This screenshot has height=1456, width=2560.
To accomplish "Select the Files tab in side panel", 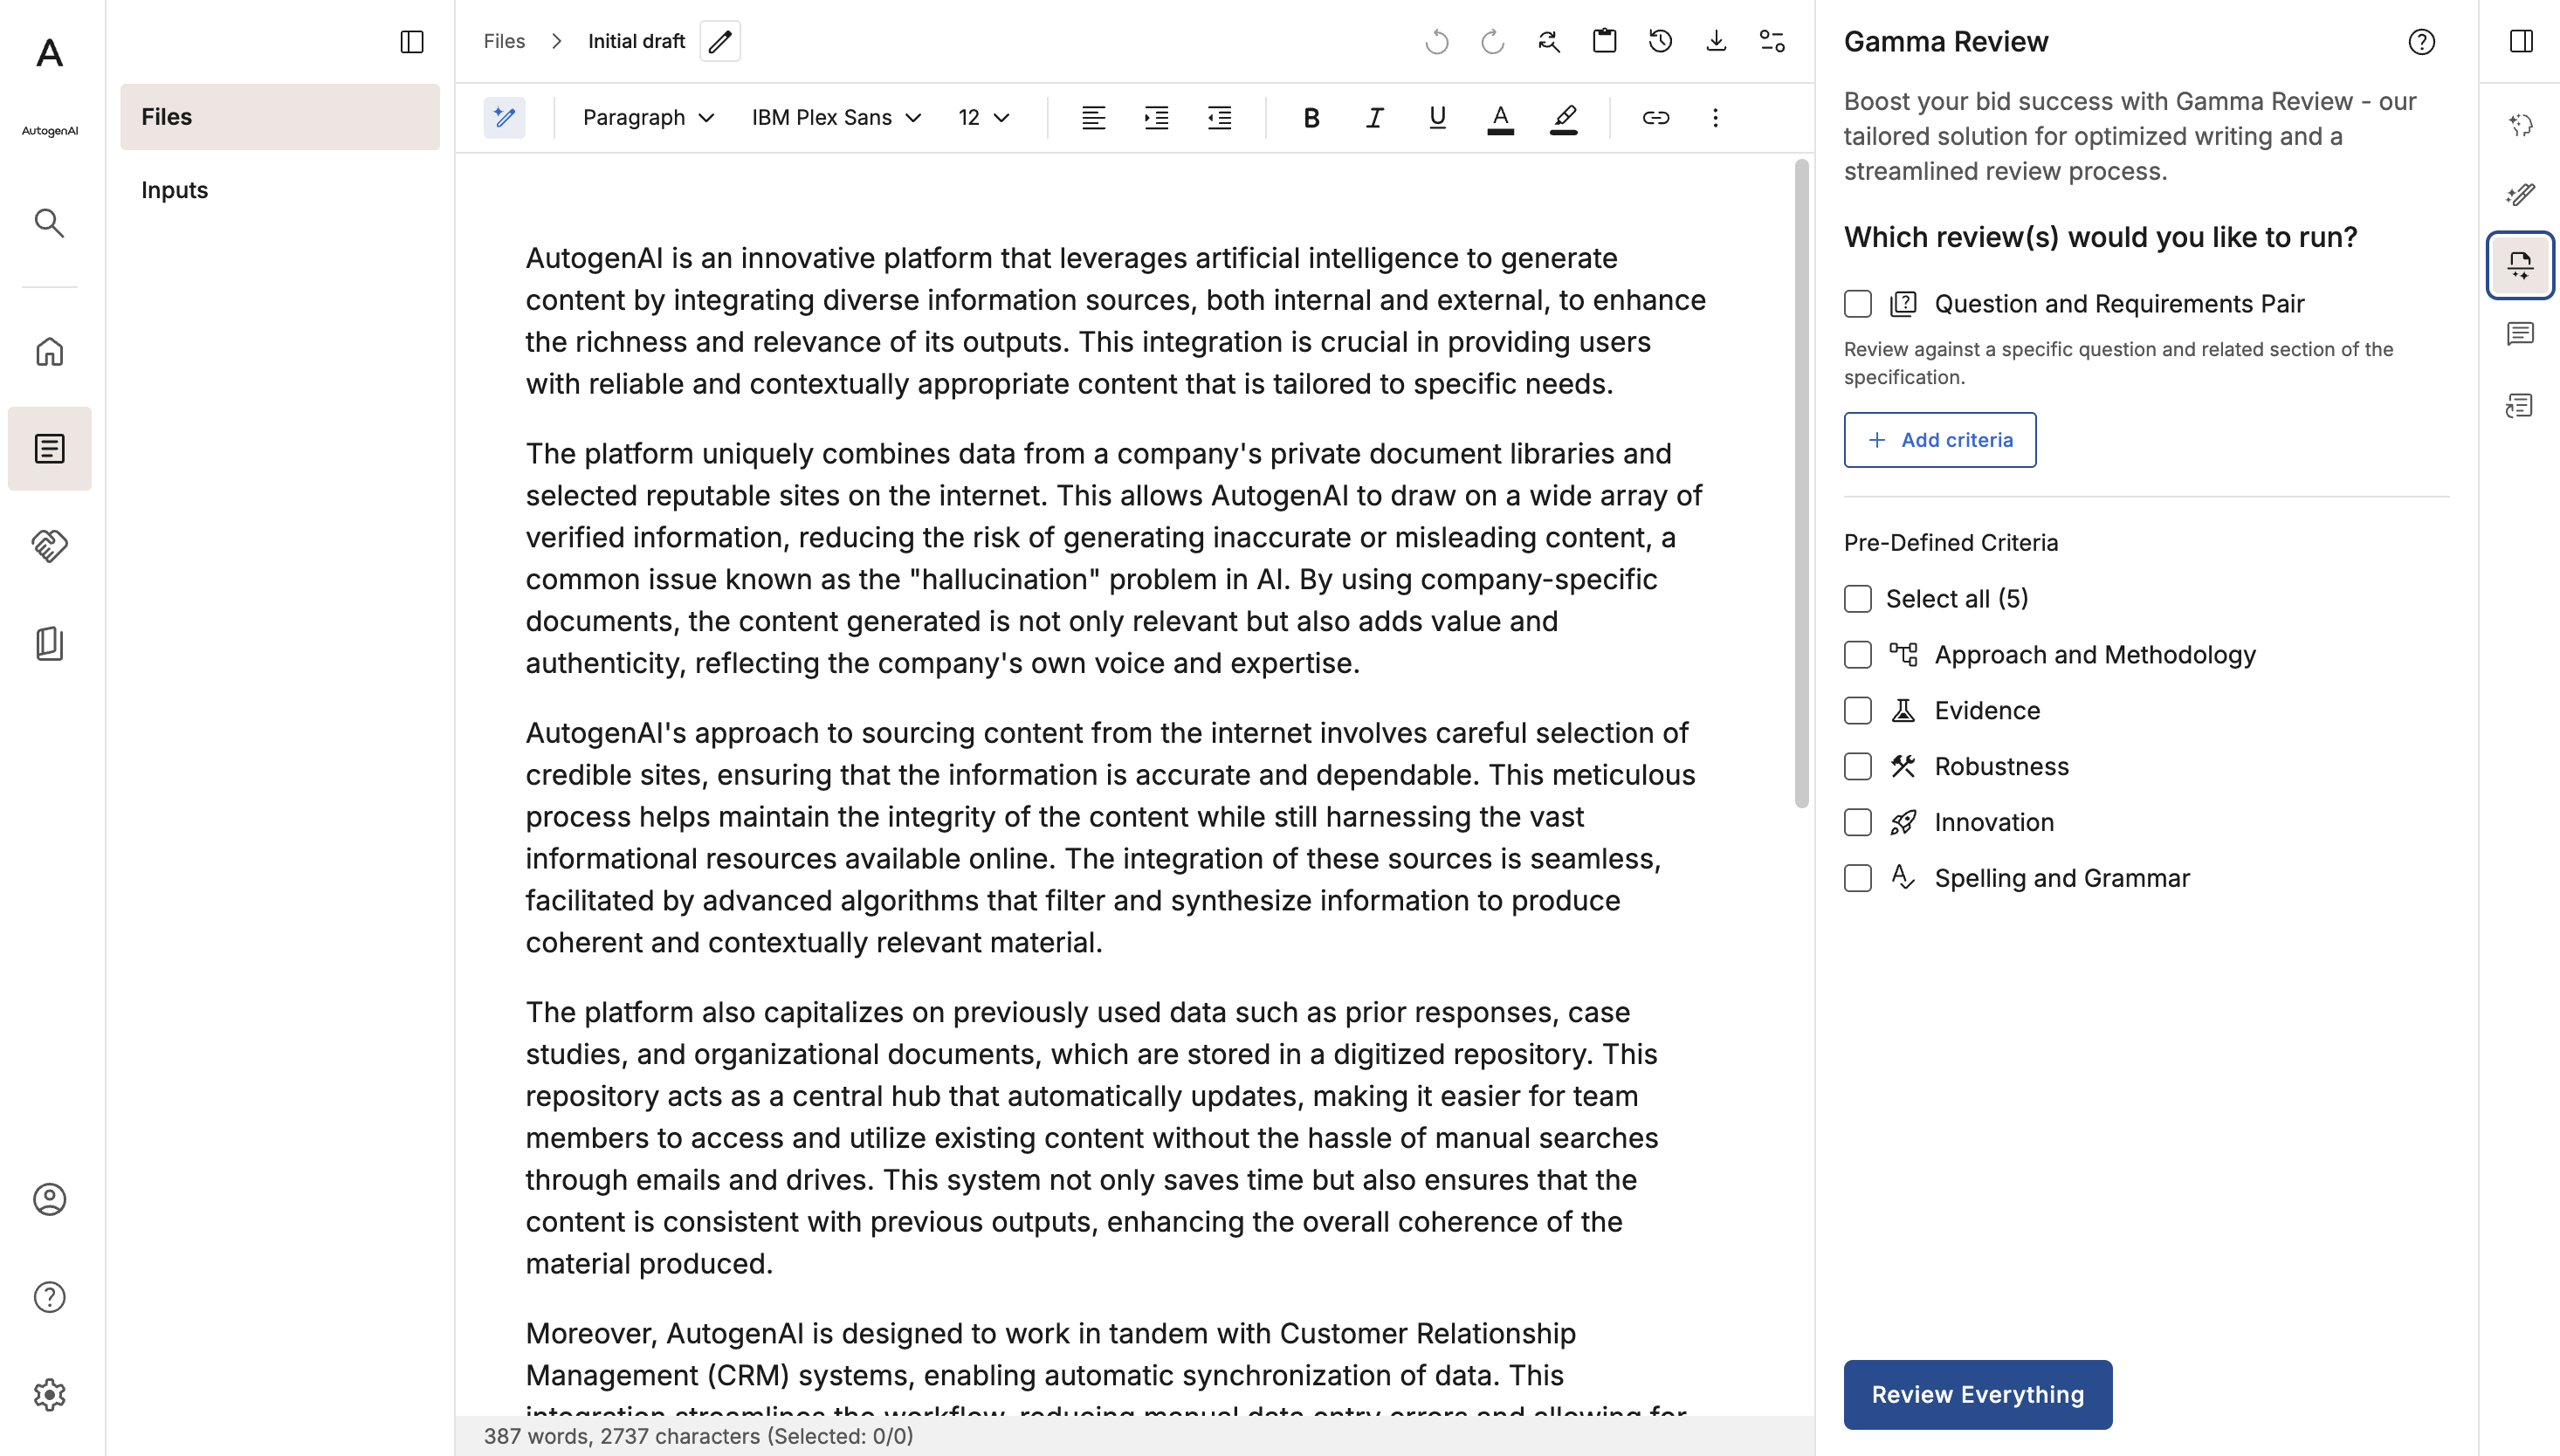I will pos(280,116).
